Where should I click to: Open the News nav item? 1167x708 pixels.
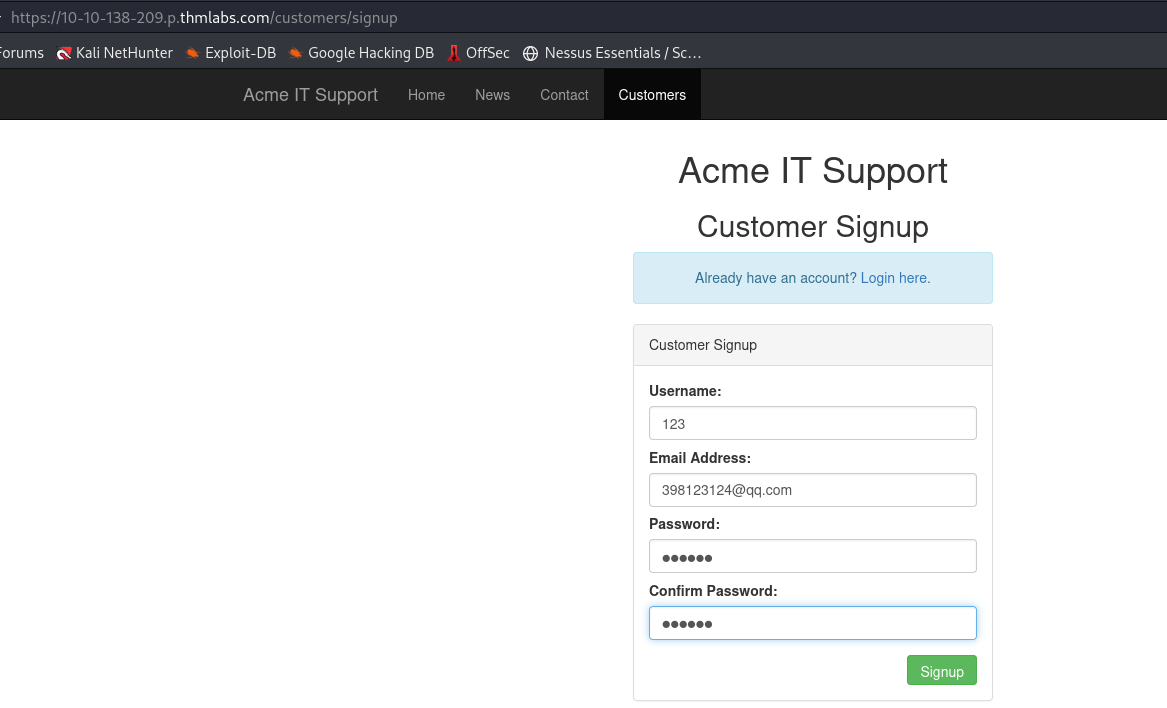492,95
